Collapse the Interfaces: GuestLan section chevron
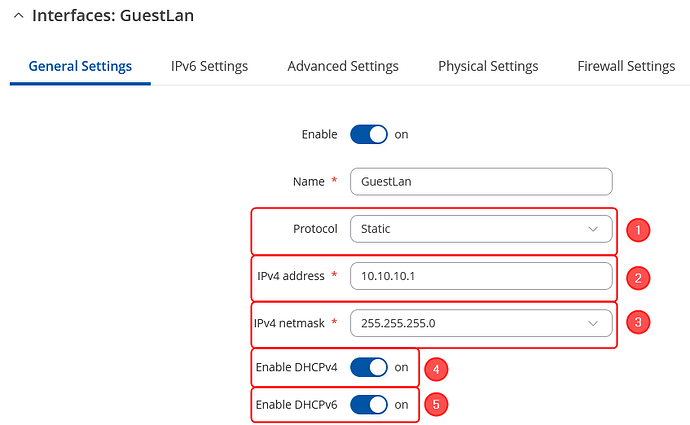This screenshot has height=425, width=690. click(x=18, y=16)
